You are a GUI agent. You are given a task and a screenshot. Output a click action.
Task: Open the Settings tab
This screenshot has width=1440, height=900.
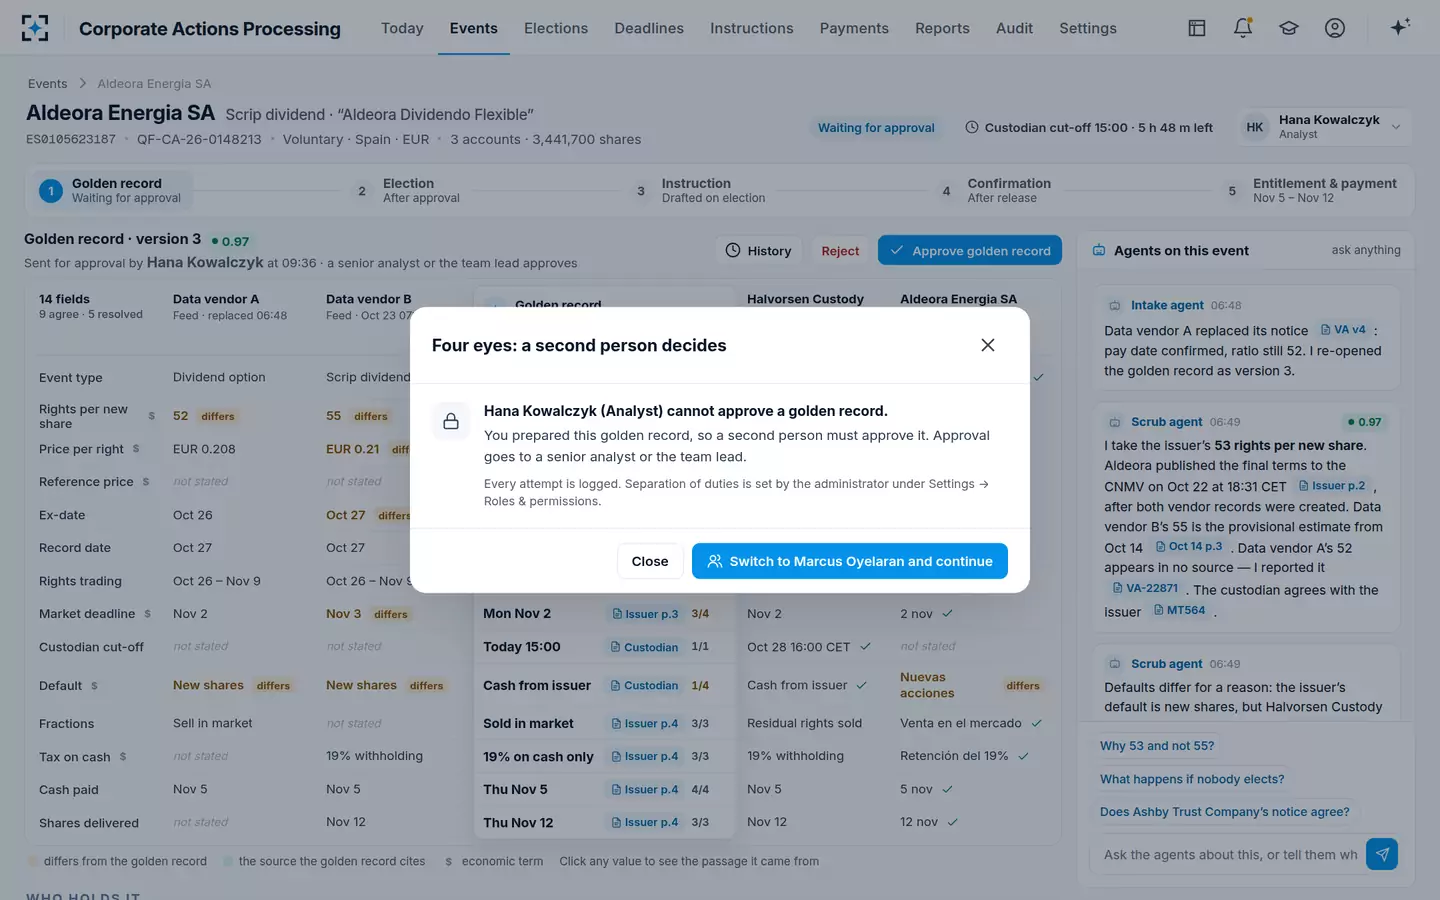1088,28
